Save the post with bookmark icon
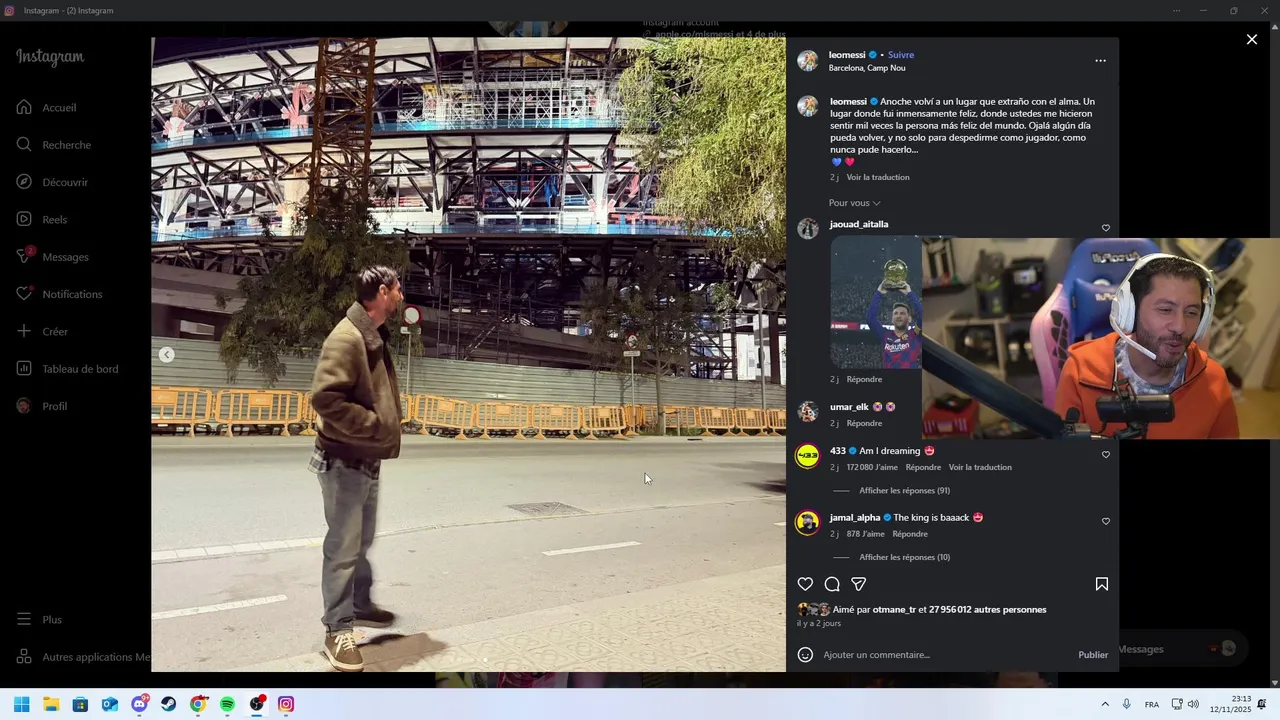The height and width of the screenshot is (720, 1280). tap(1101, 584)
